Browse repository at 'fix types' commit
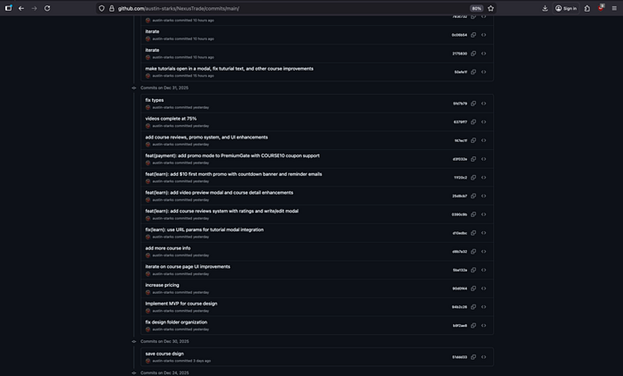Viewport: 623px width, 376px height. pyautogui.click(x=484, y=103)
